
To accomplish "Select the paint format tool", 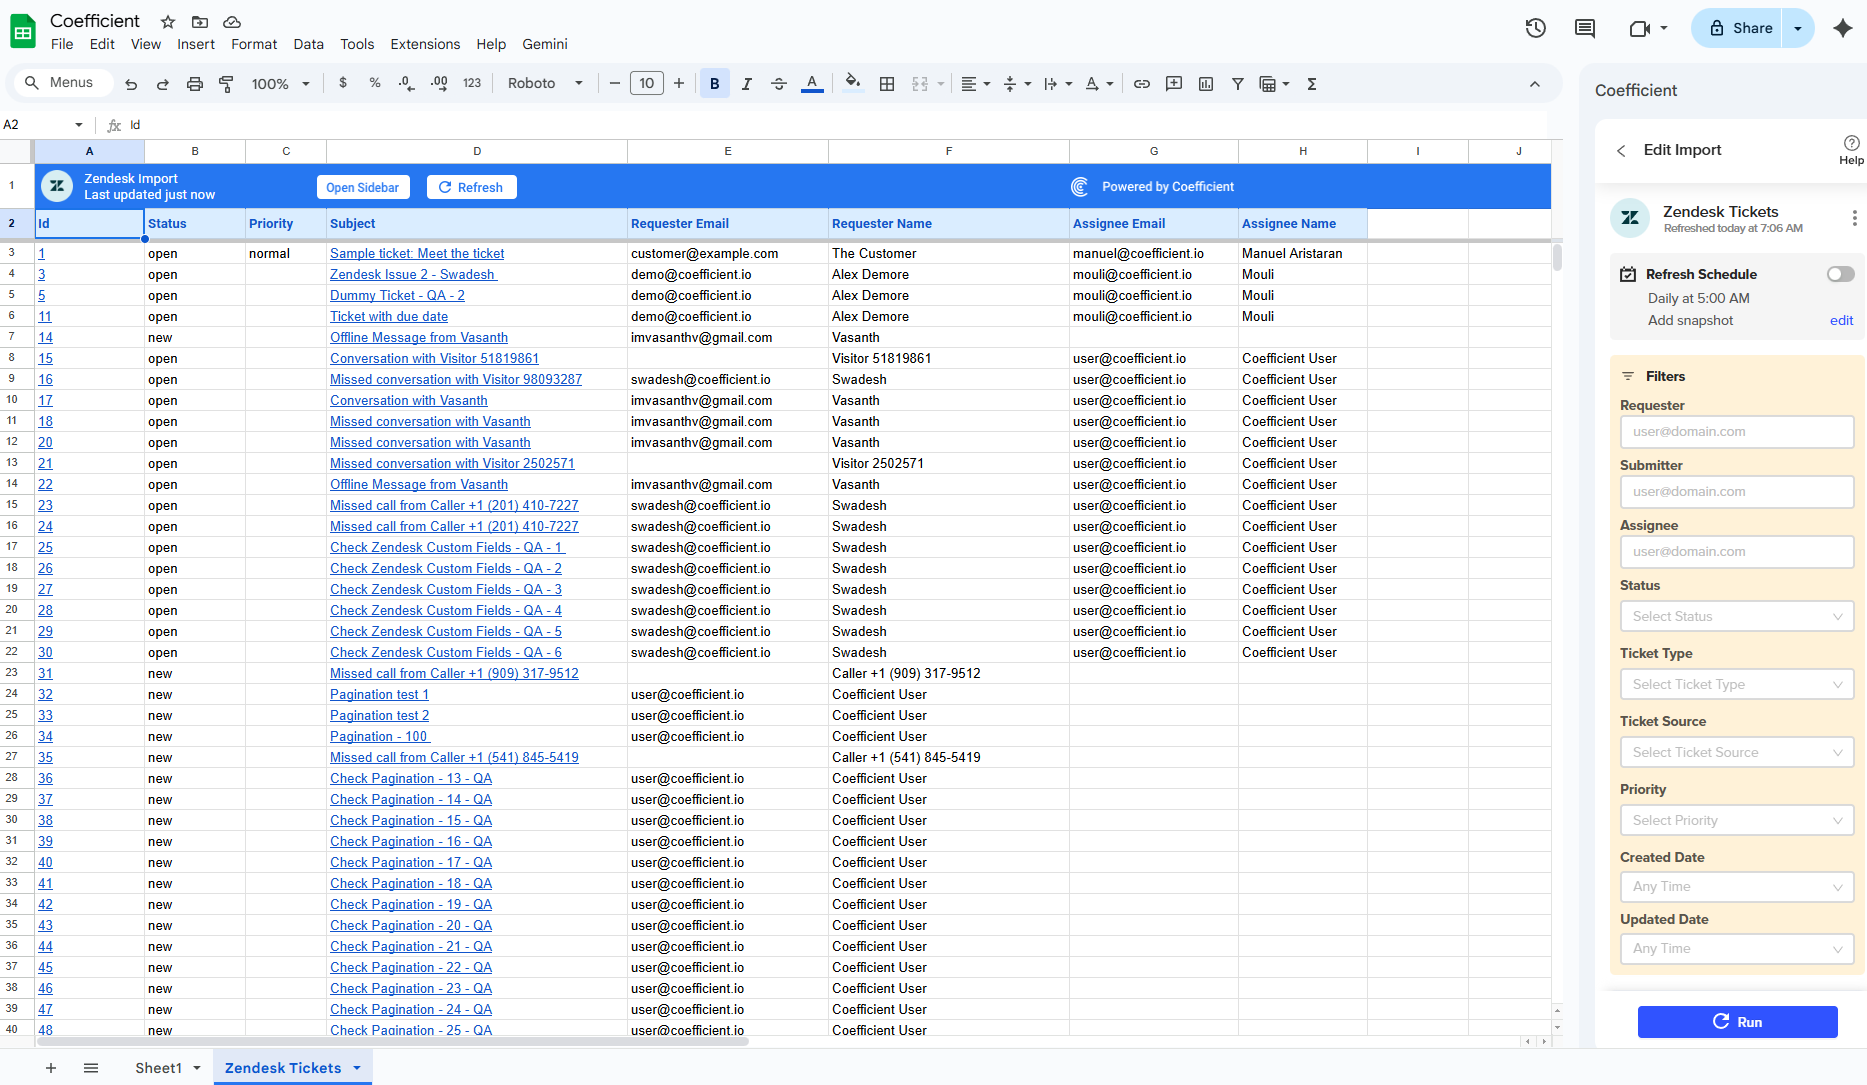I will tap(227, 84).
